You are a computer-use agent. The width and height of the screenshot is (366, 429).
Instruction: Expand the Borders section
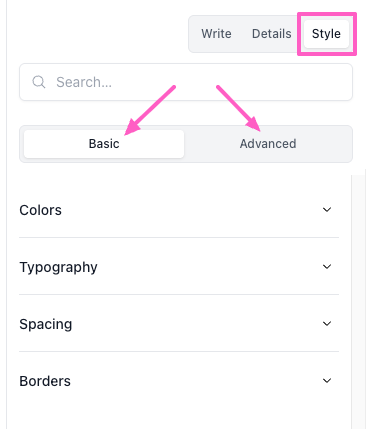pyautogui.click(x=179, y=381)
